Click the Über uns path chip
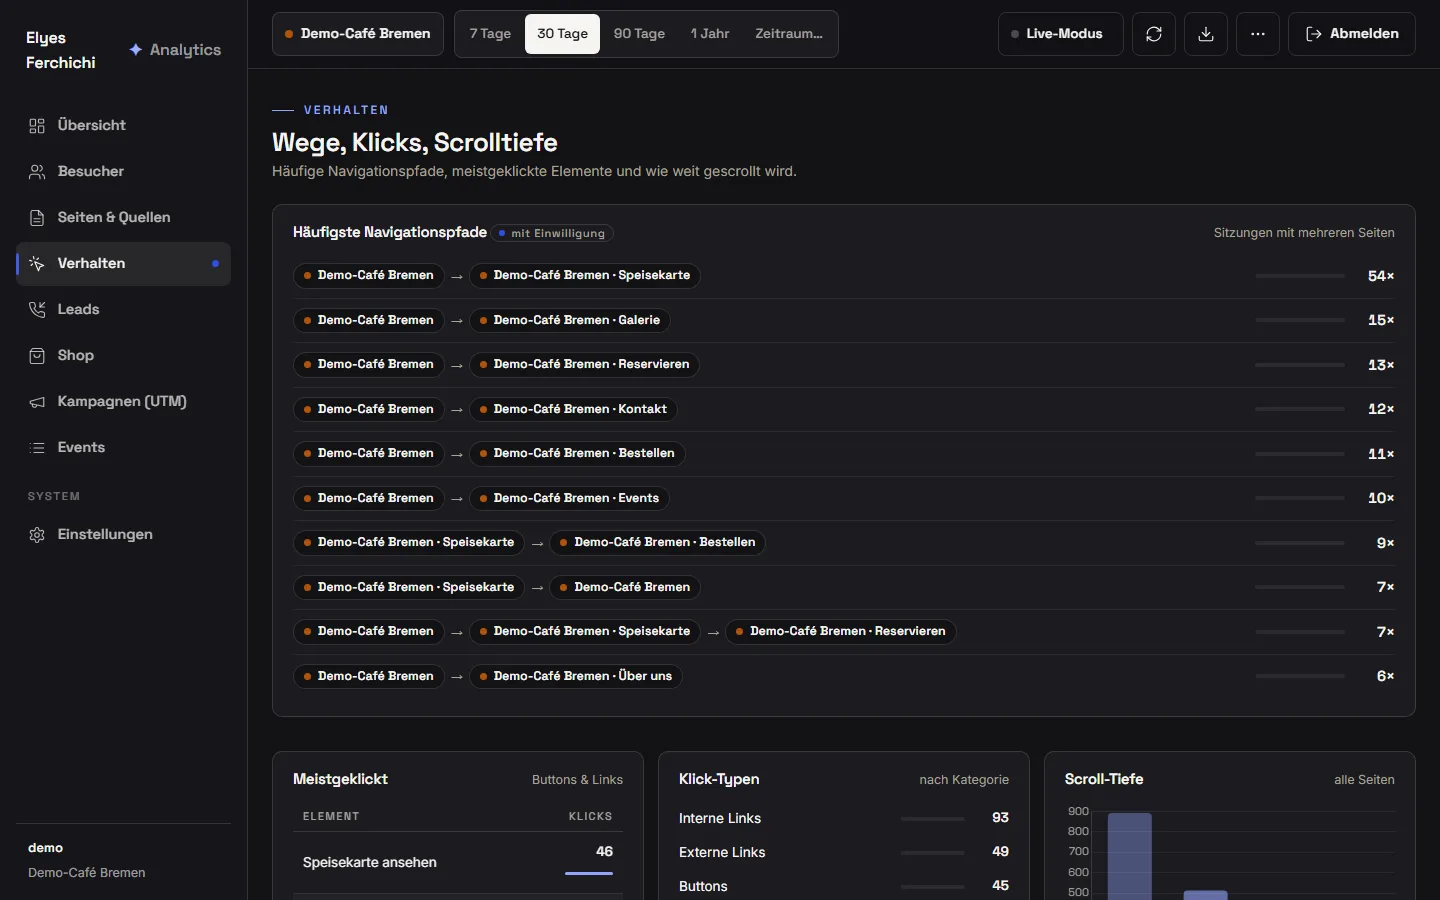The image size is (1440, 900). [x=576, y=677]
